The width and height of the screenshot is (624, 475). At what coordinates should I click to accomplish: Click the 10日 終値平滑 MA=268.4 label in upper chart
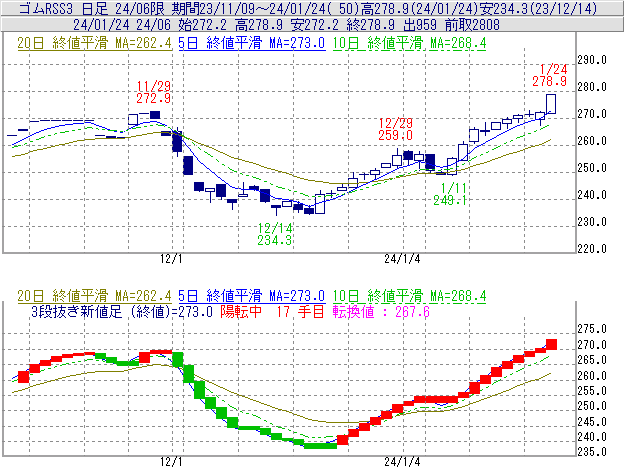410,43
